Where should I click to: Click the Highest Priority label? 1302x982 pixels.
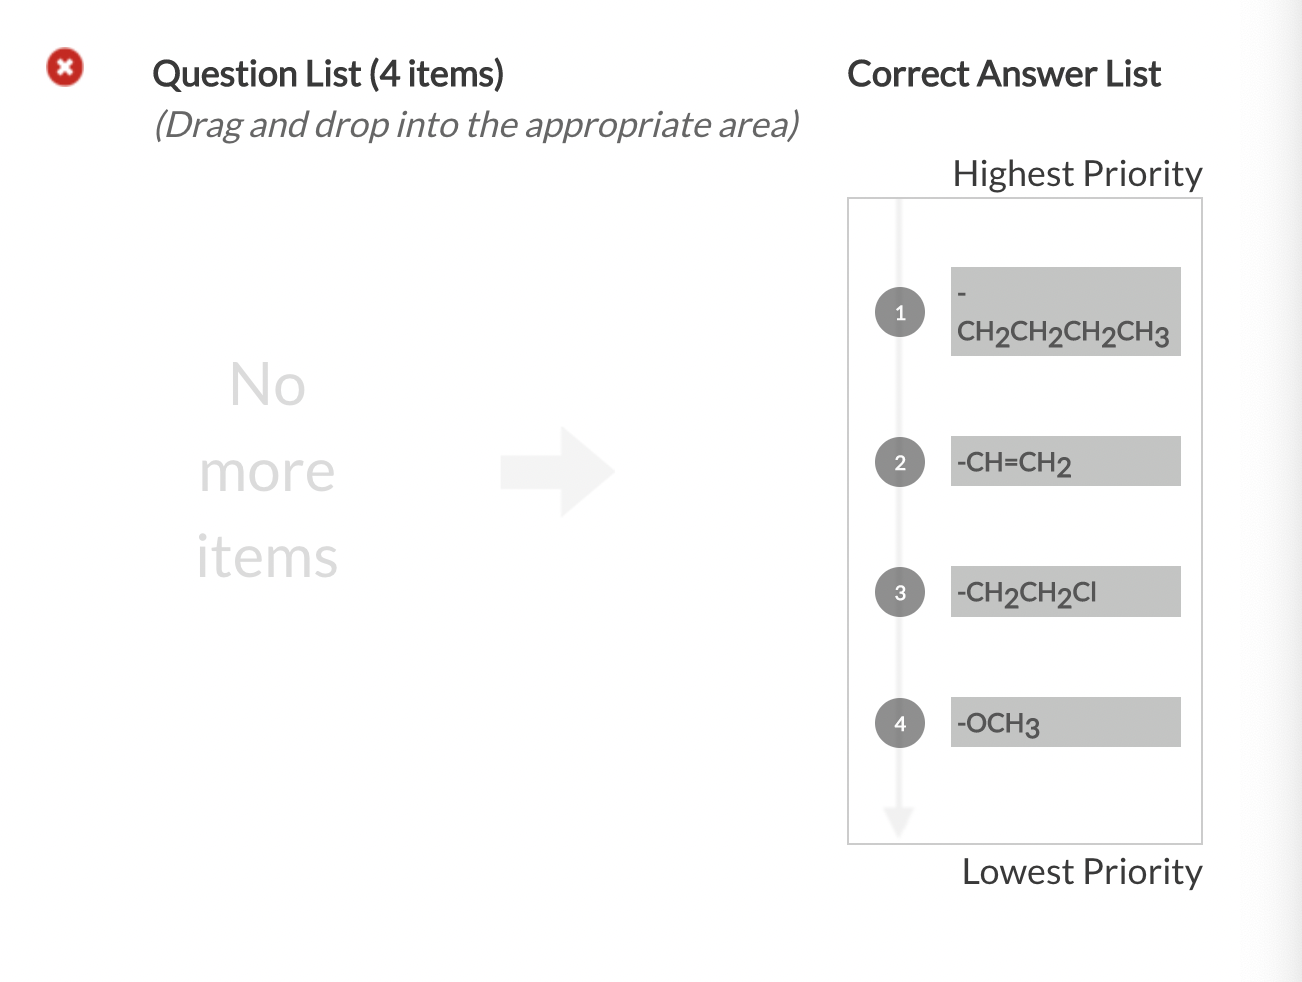(1077, 174)
